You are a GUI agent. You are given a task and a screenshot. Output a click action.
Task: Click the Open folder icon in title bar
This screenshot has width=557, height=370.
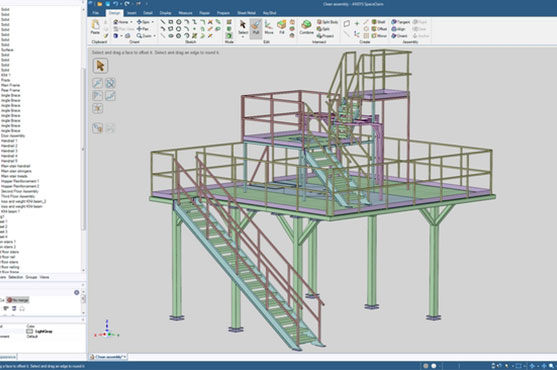click(100, 4)
